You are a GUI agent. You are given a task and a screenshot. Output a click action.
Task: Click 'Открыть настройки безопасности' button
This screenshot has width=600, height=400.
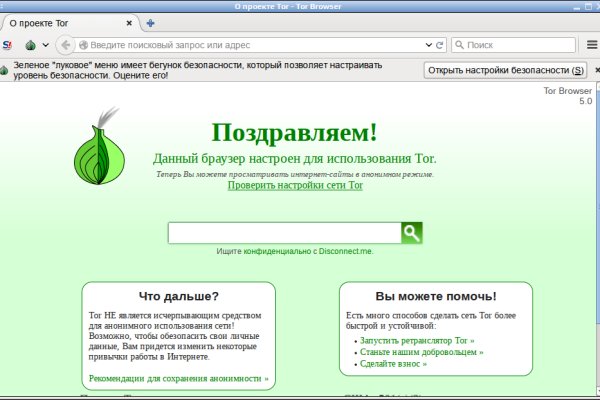coord(506,70)
